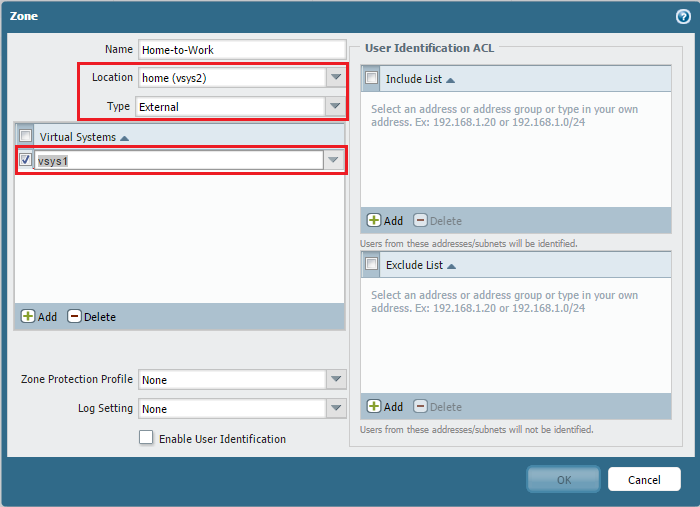Enable User Identification checkbox
The width and height of the screenshot is (700, 507).
(x=146, y=438)
